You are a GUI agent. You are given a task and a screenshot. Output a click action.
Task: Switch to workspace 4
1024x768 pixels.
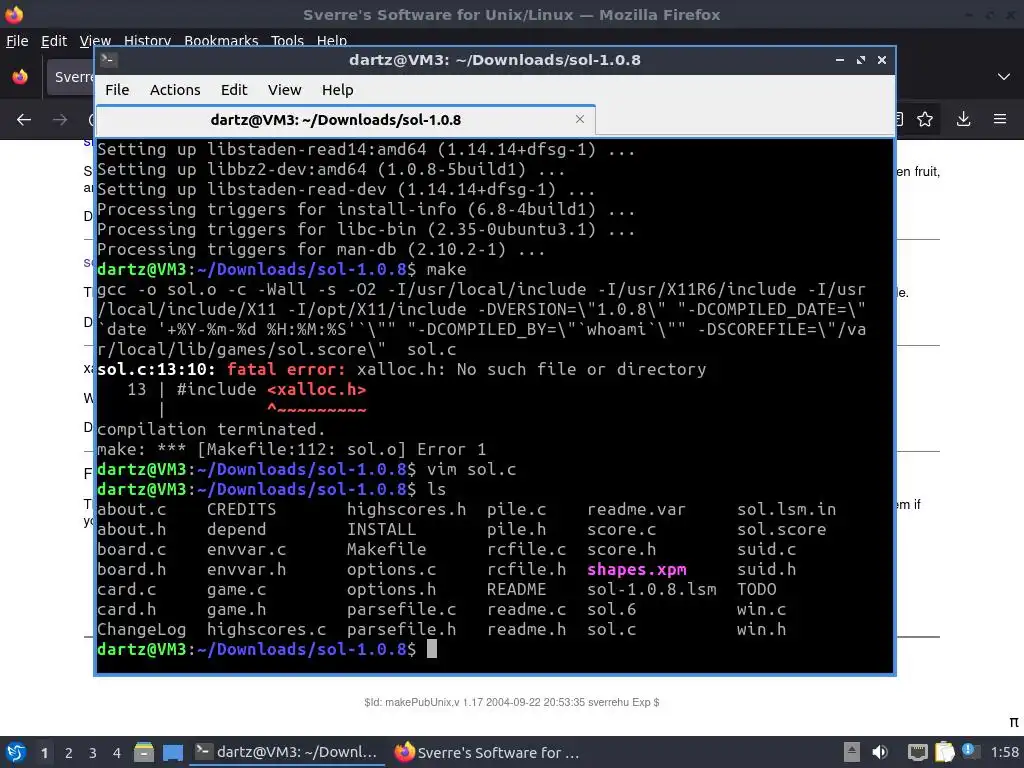tap(116, 753)
